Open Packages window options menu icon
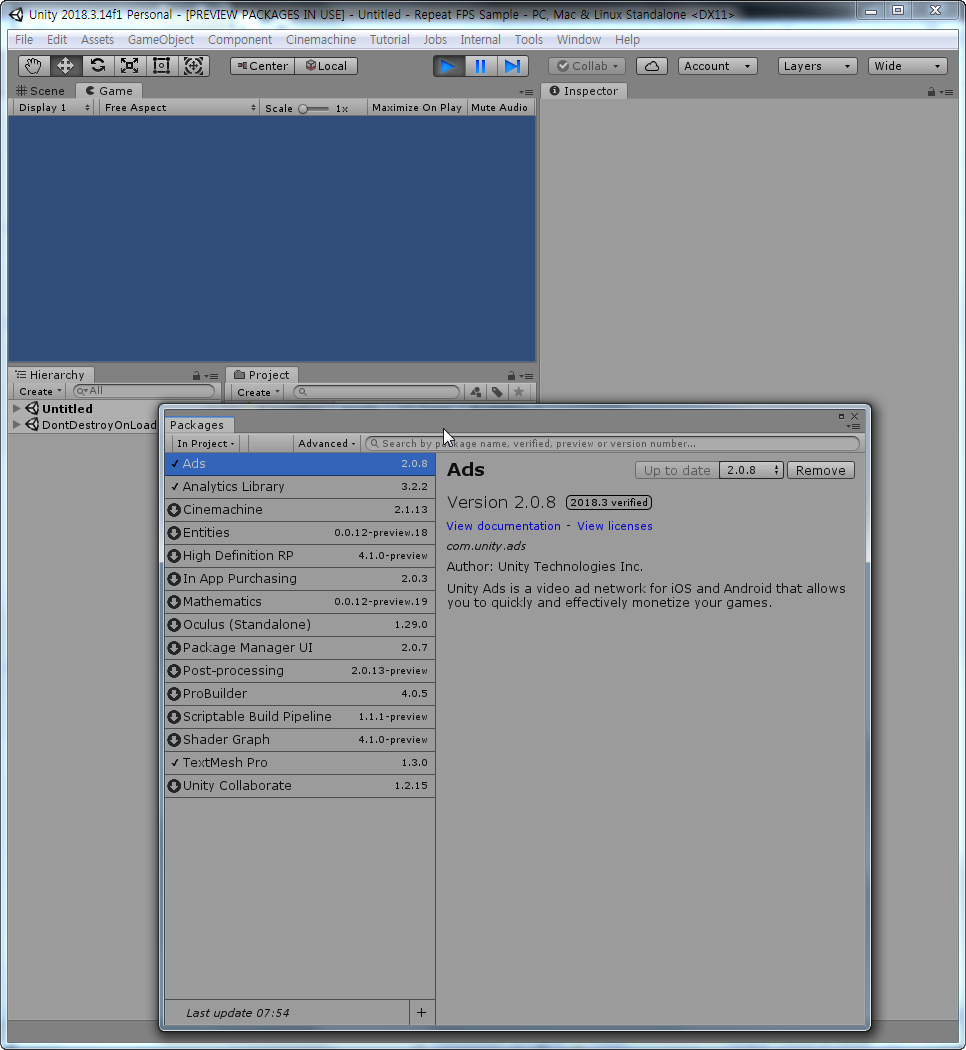Image resolution: width=966 pixels, height=1050 pixels. click(853, 427)
